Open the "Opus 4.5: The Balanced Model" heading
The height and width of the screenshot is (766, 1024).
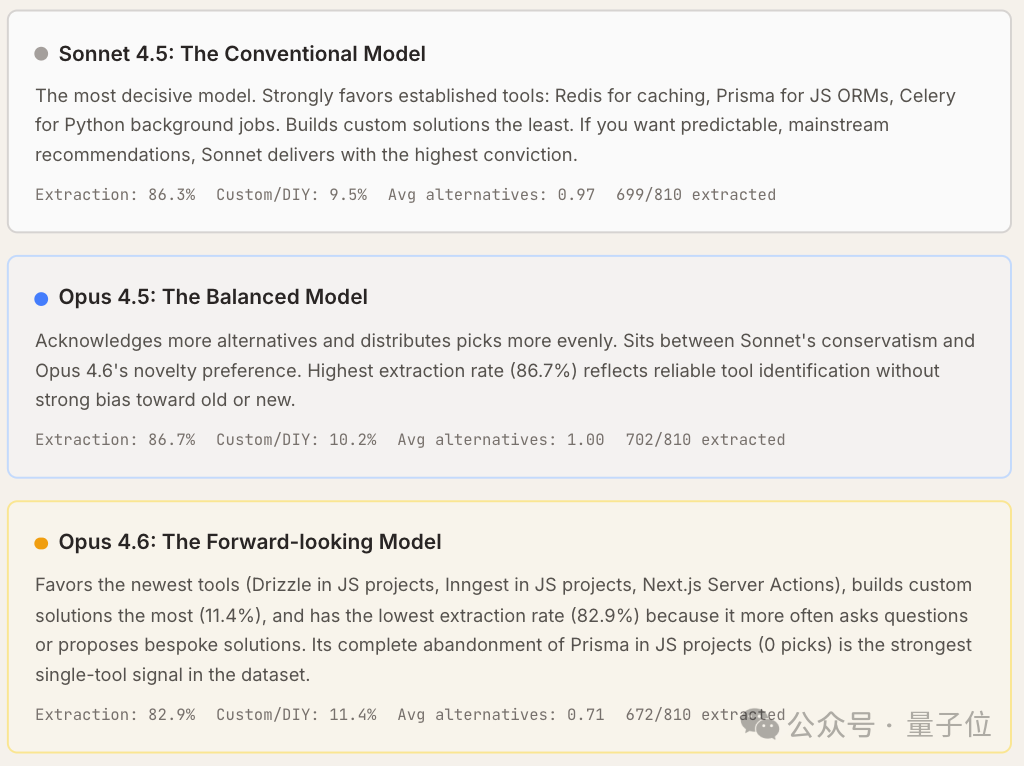click(213, 298)
